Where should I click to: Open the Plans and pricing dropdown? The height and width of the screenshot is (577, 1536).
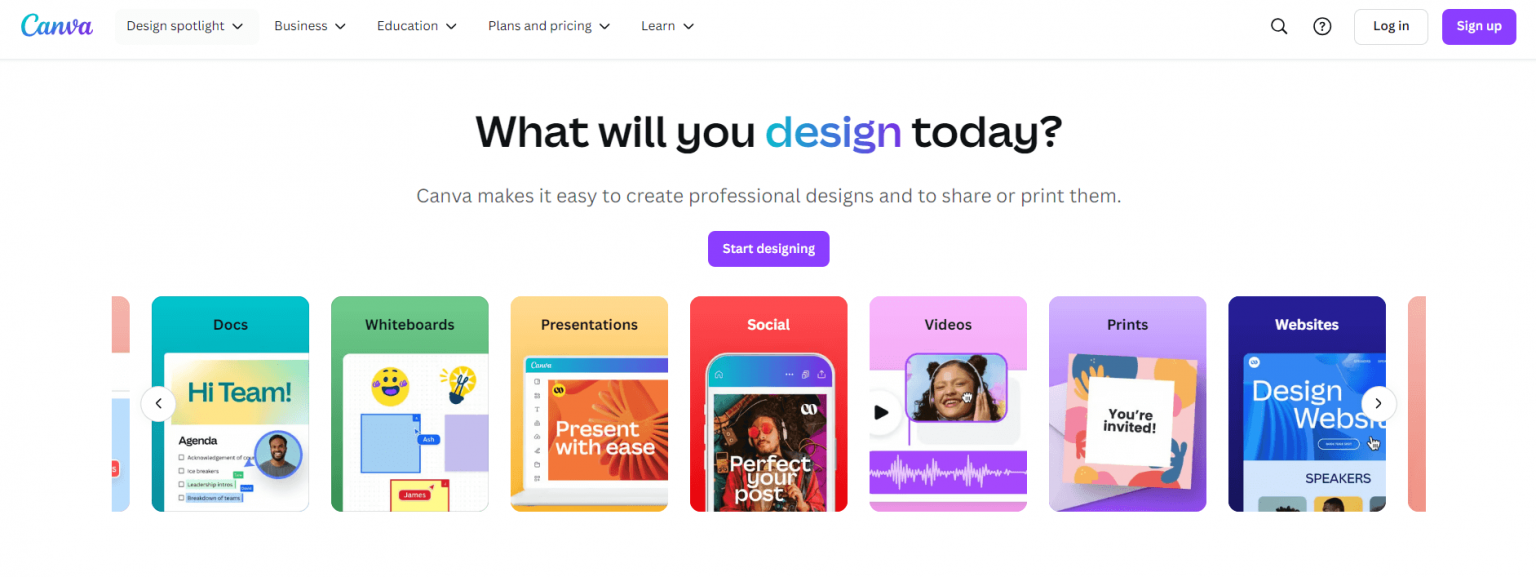(x=548, y=26)
